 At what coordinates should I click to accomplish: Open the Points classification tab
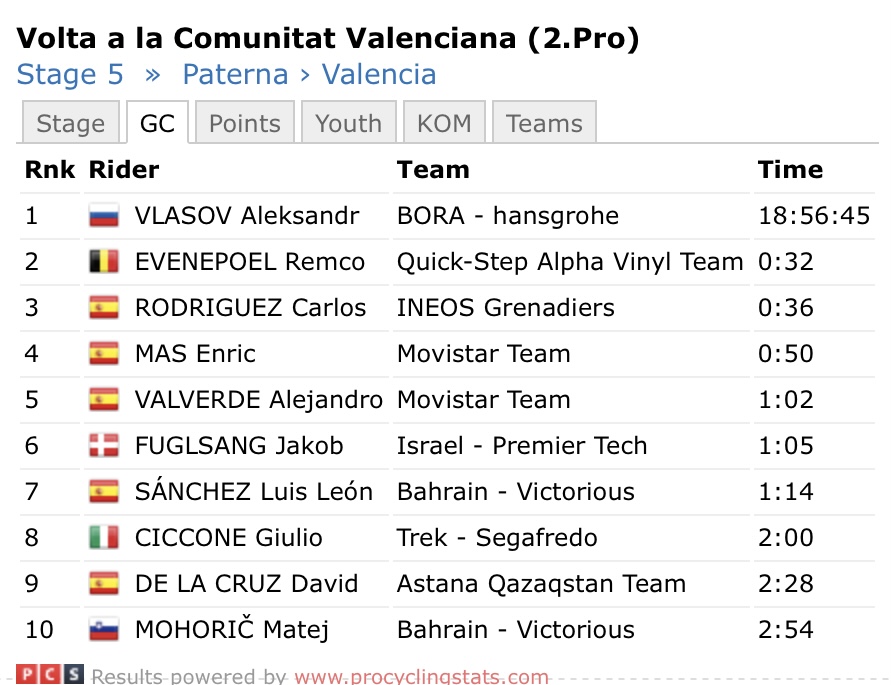tap(245, 124)
